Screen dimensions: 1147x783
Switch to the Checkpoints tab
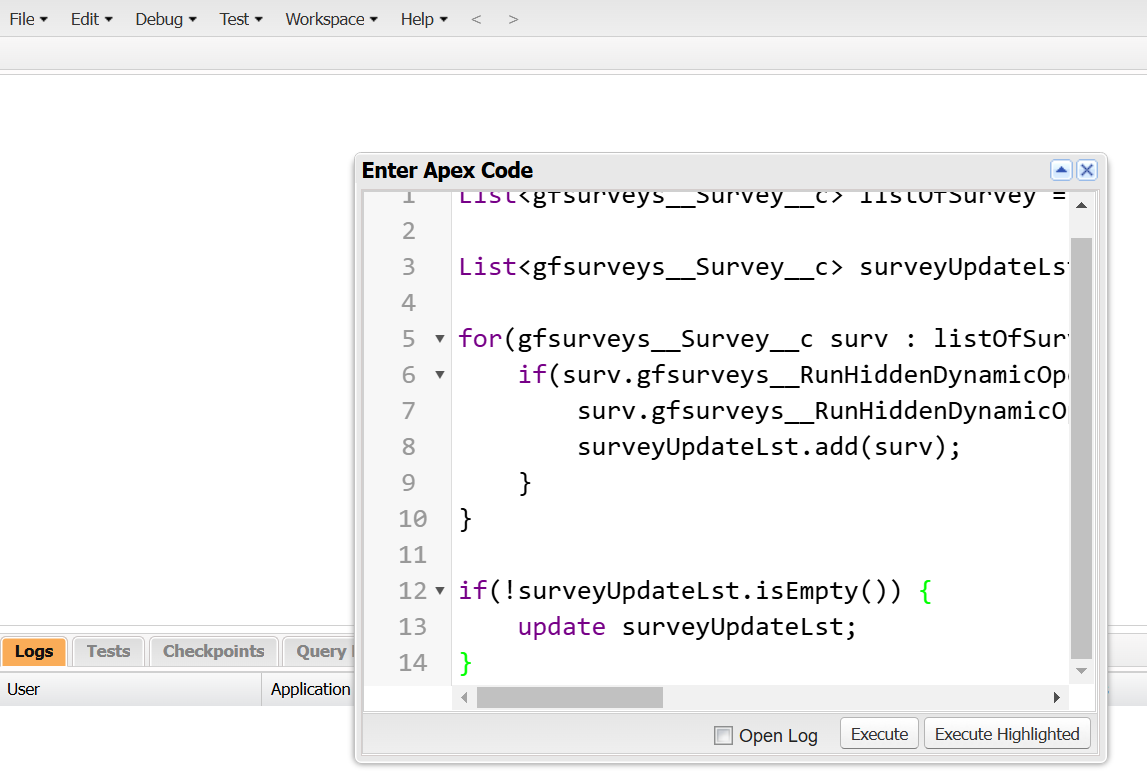tap(213, 651)
